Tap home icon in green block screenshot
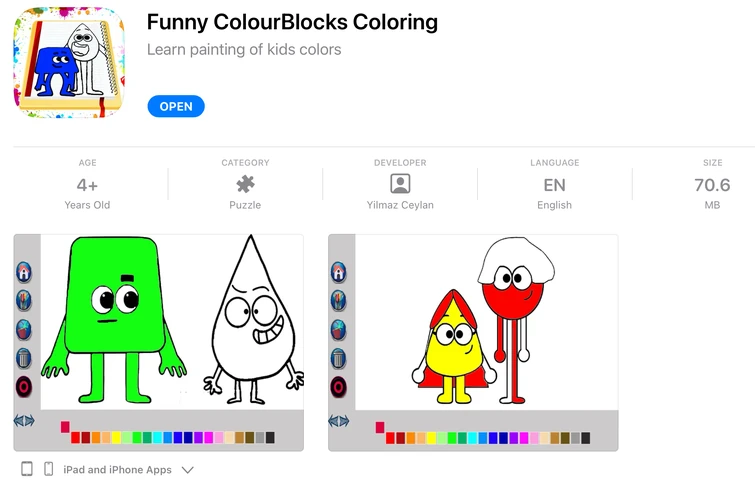 pyautogui.click(x=24, y=272)
